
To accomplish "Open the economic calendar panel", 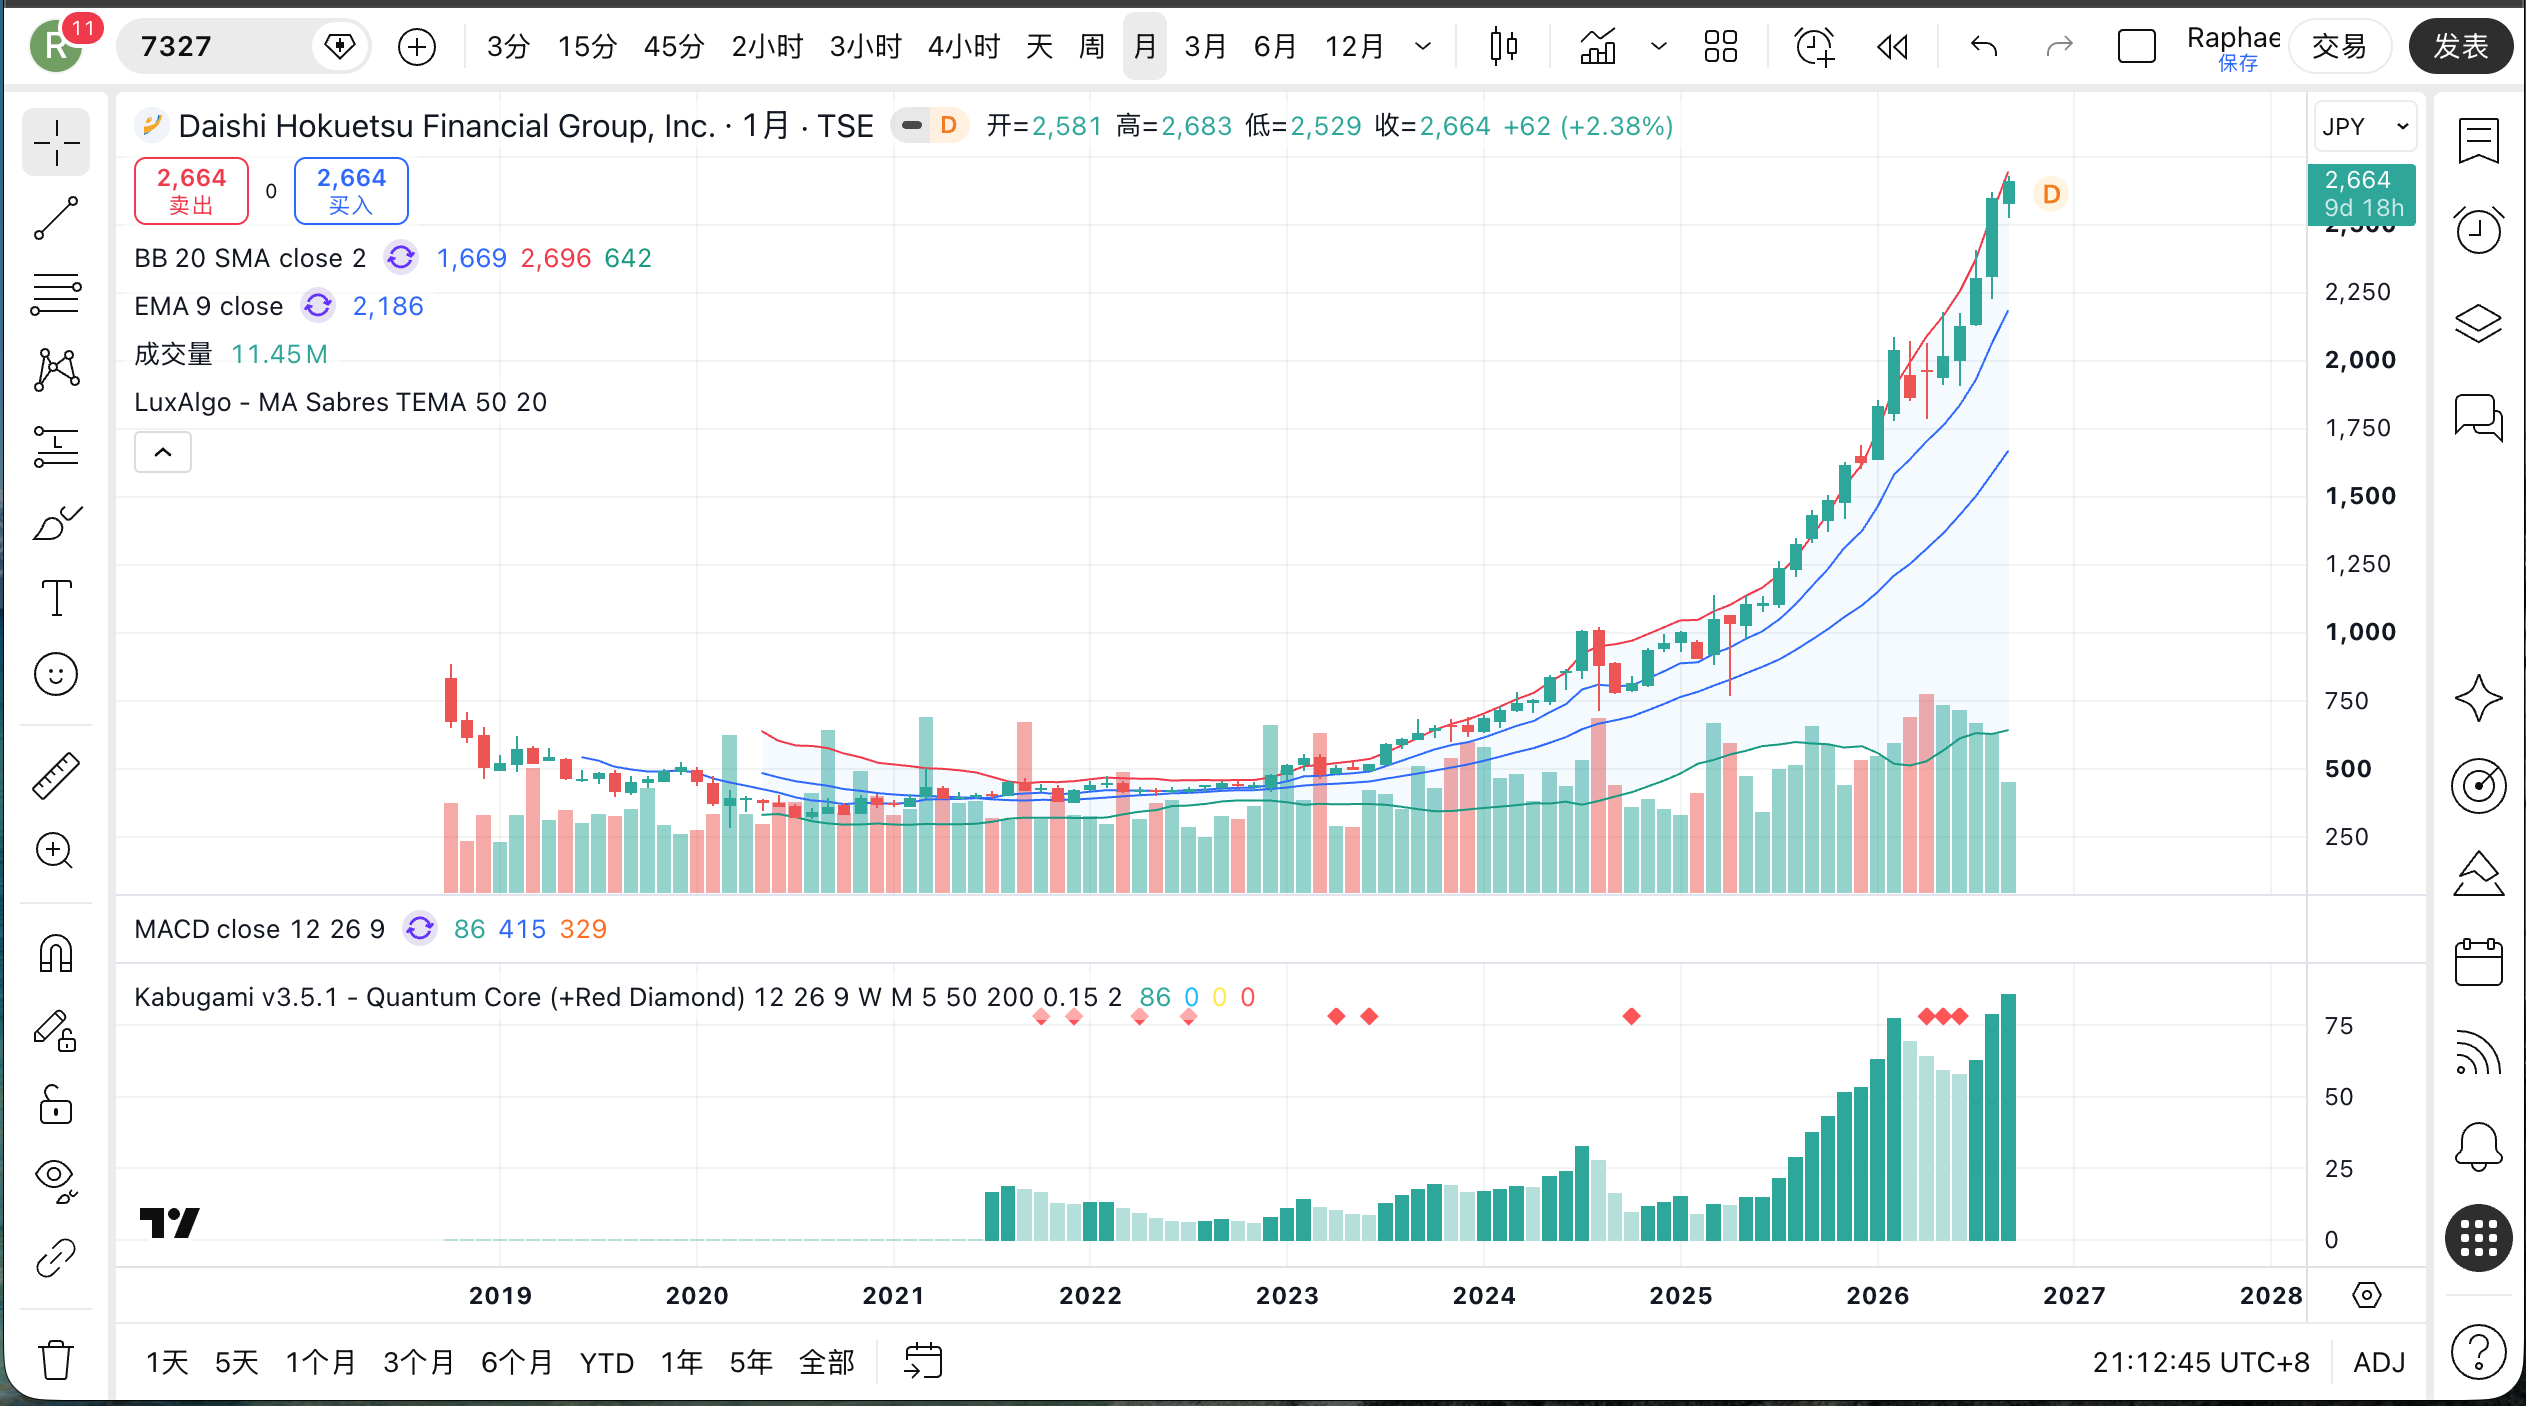I will click(x=2478, y=962).
